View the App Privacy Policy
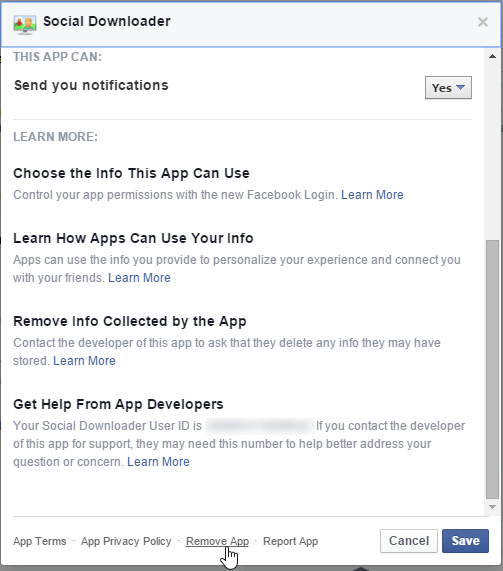 coord(126,541)
